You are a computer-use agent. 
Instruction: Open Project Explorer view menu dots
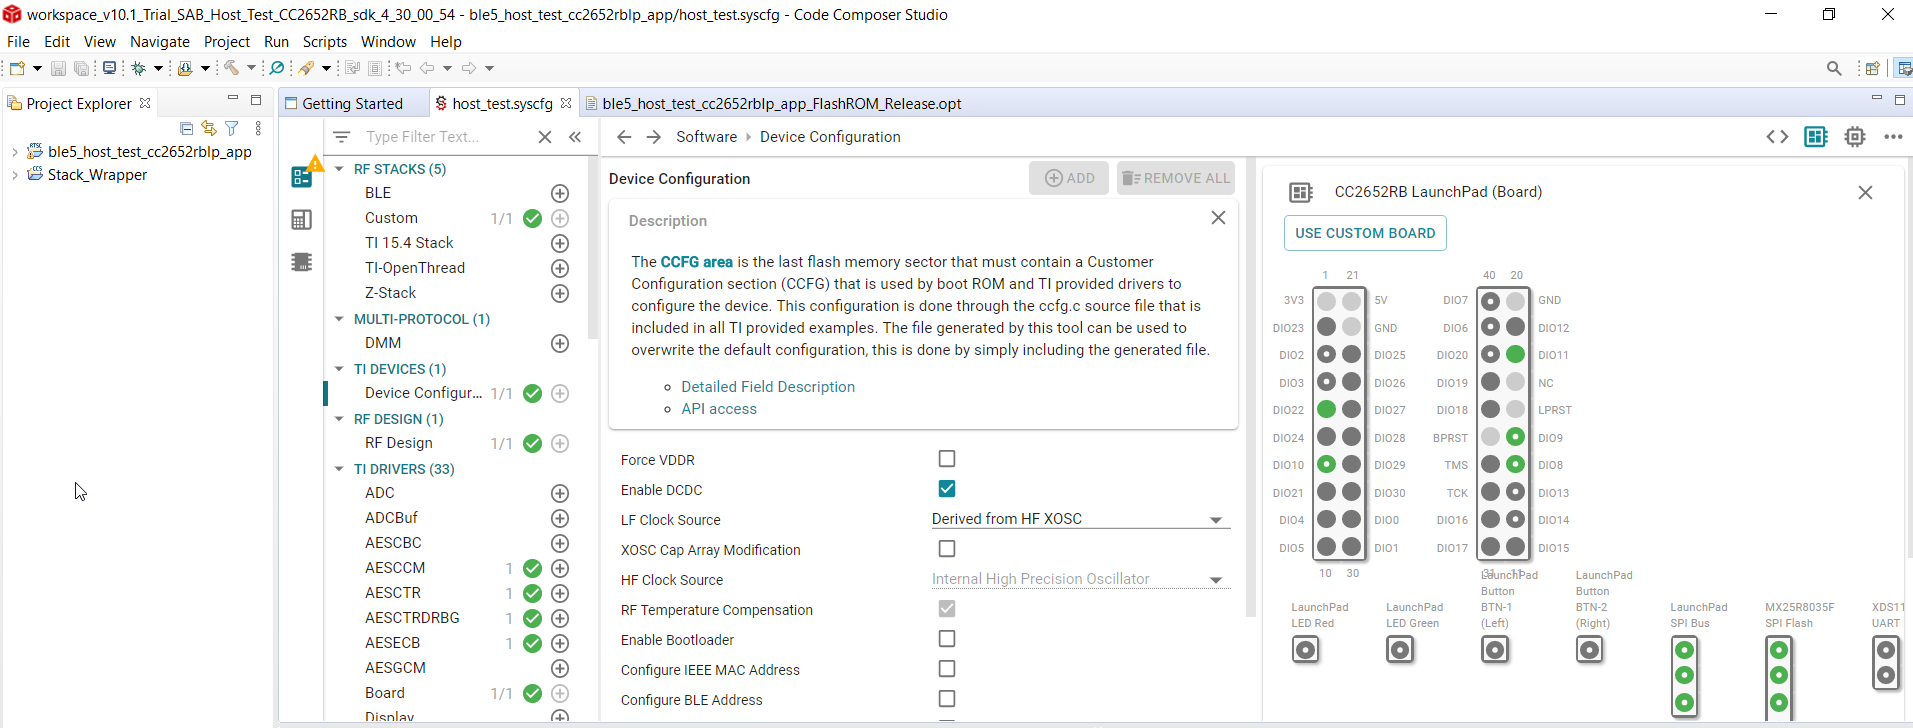tap(258, 128)
